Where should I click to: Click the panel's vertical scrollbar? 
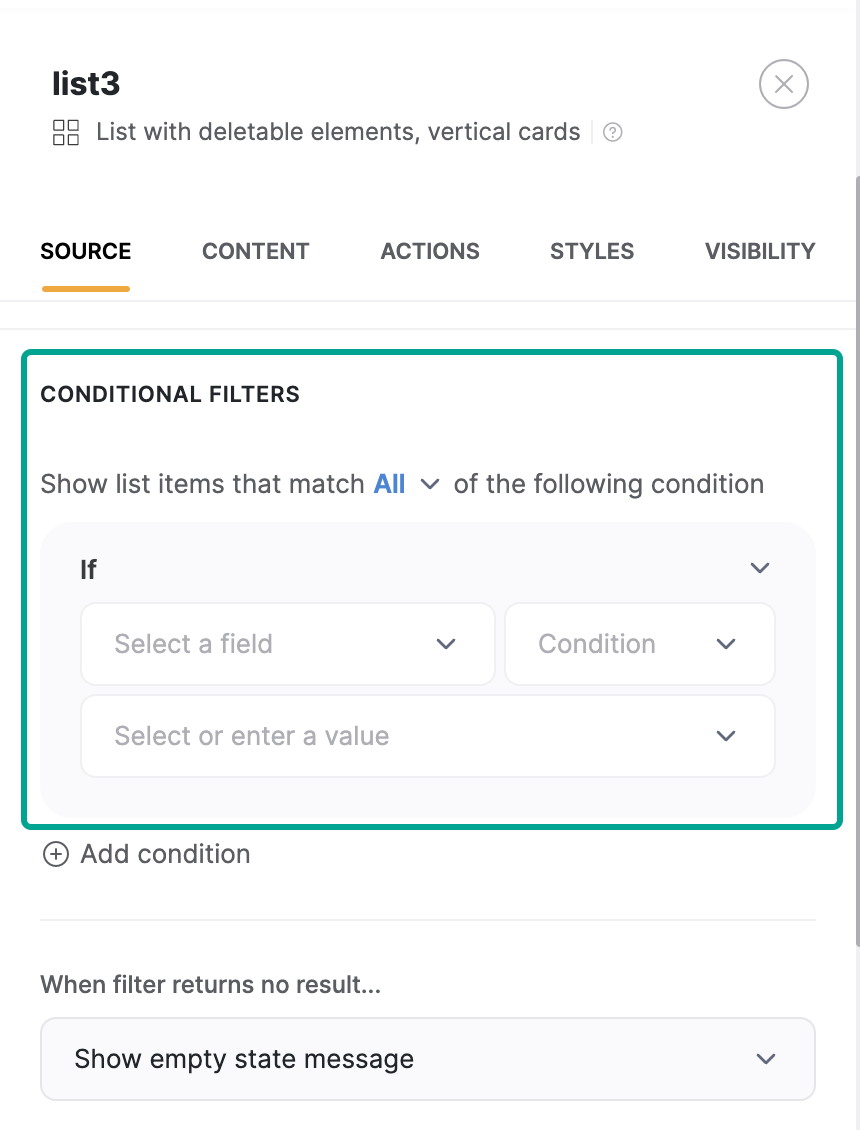click(x=855, y=560)
